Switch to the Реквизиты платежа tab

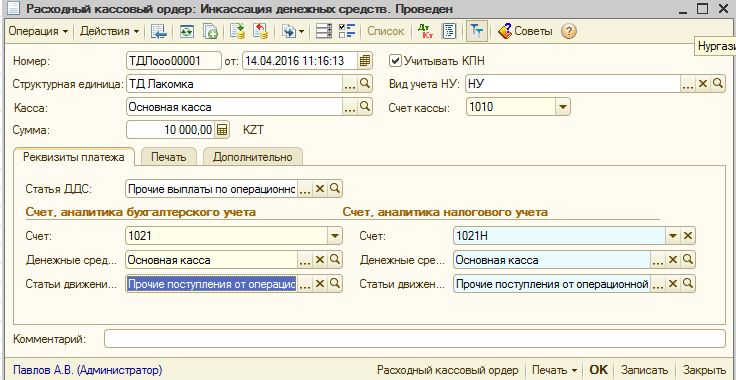(74, 157)
